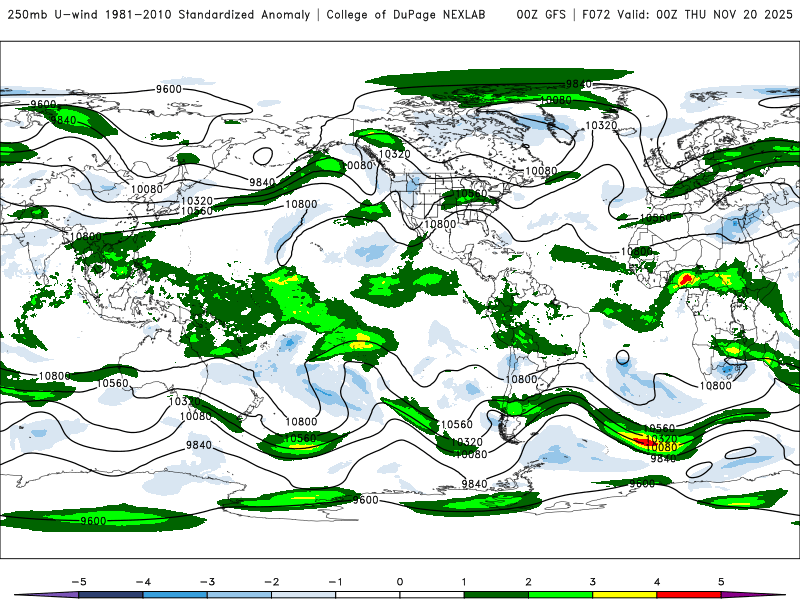Click the "F072" forecast hour in the header
This screenshot has height=600, width=800.
tap(596, 14)
